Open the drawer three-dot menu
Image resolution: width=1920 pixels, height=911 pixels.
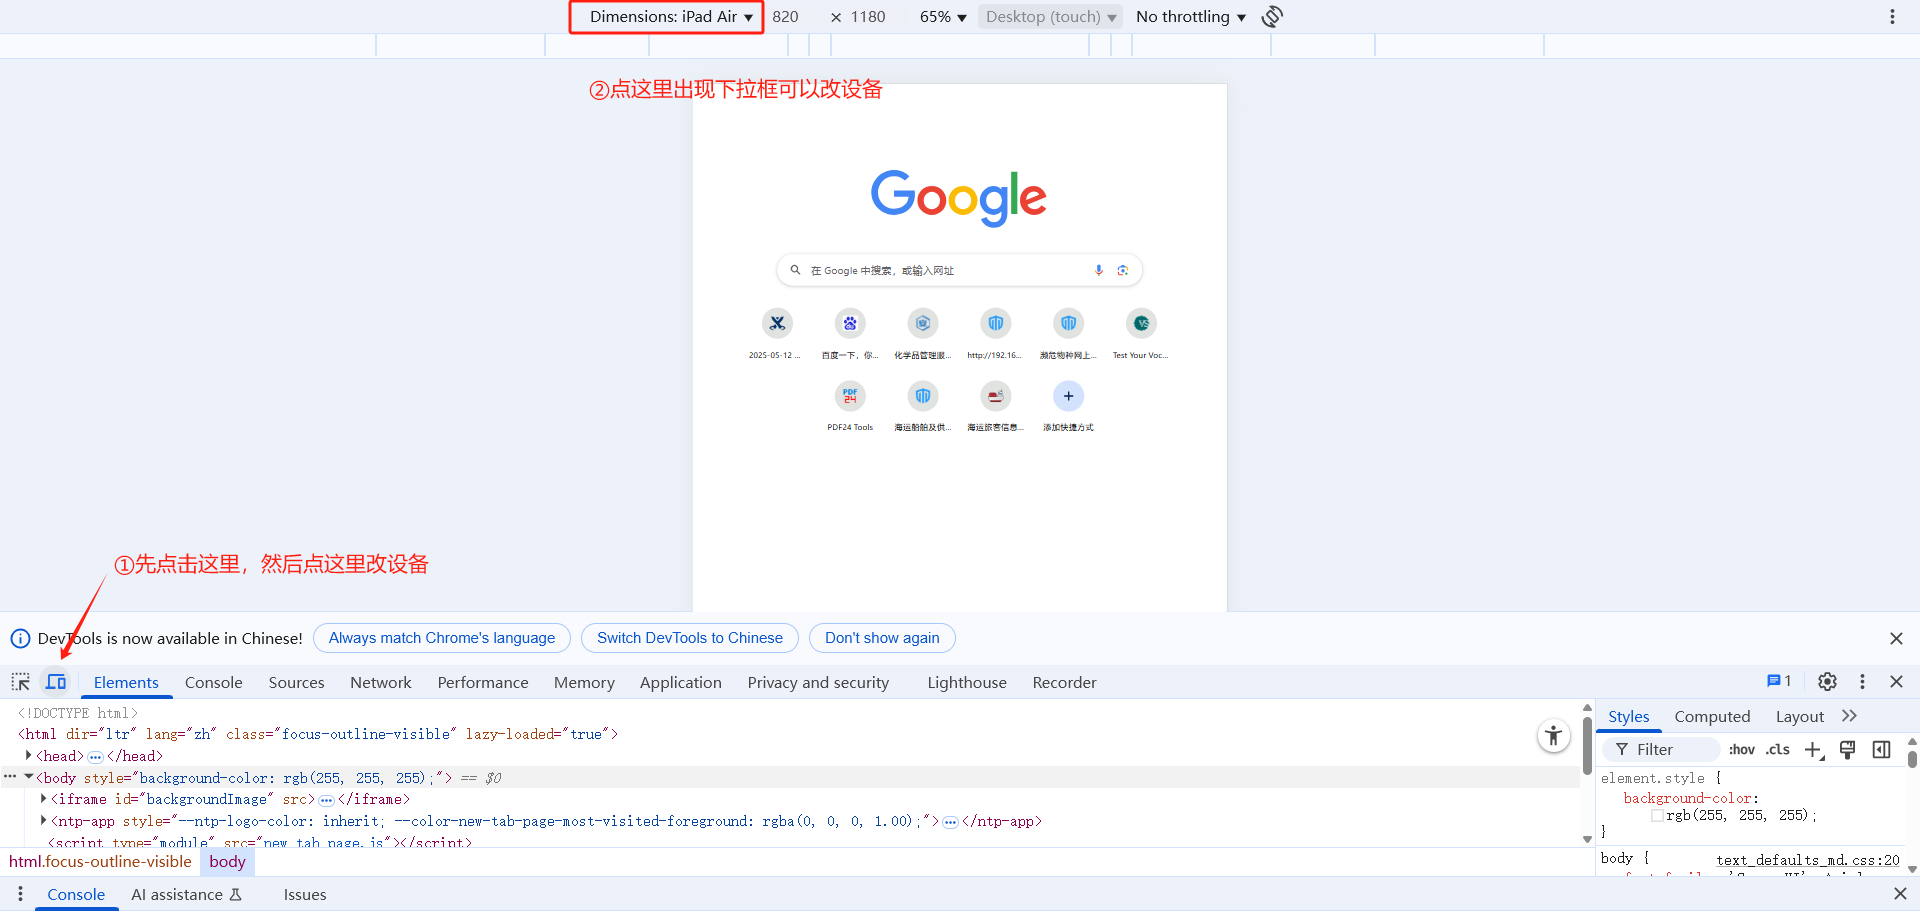tap(20, 894)
